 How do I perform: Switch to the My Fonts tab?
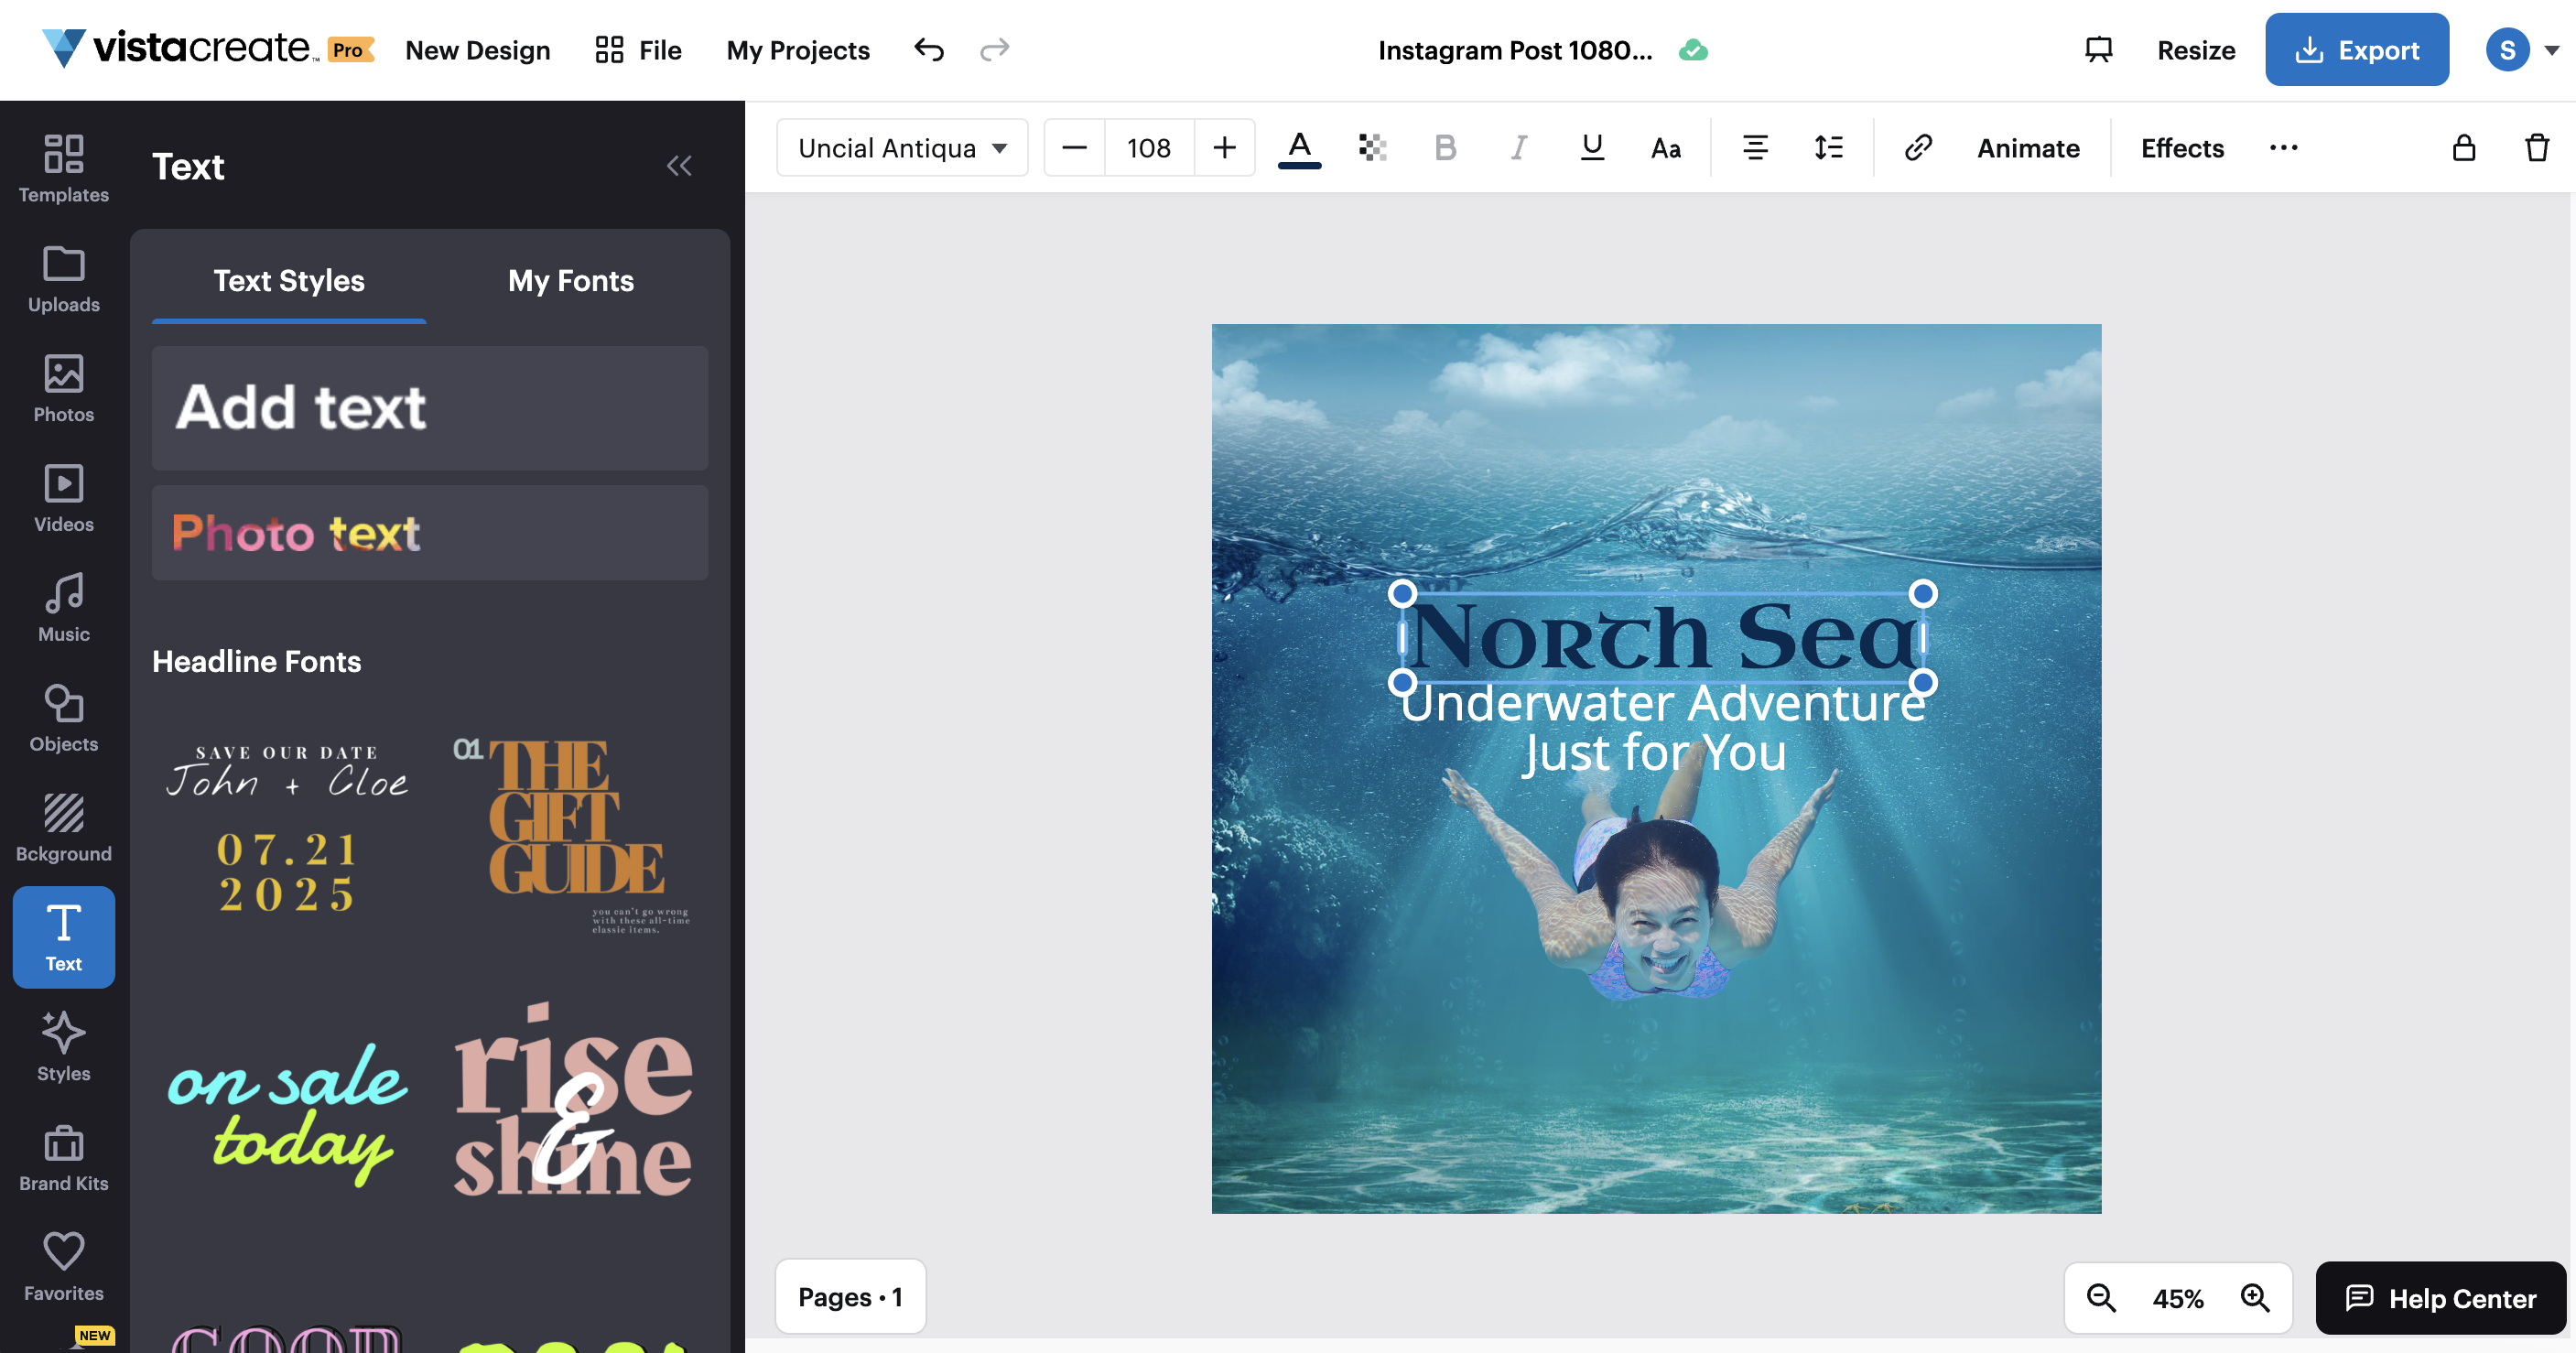(570, 280)
